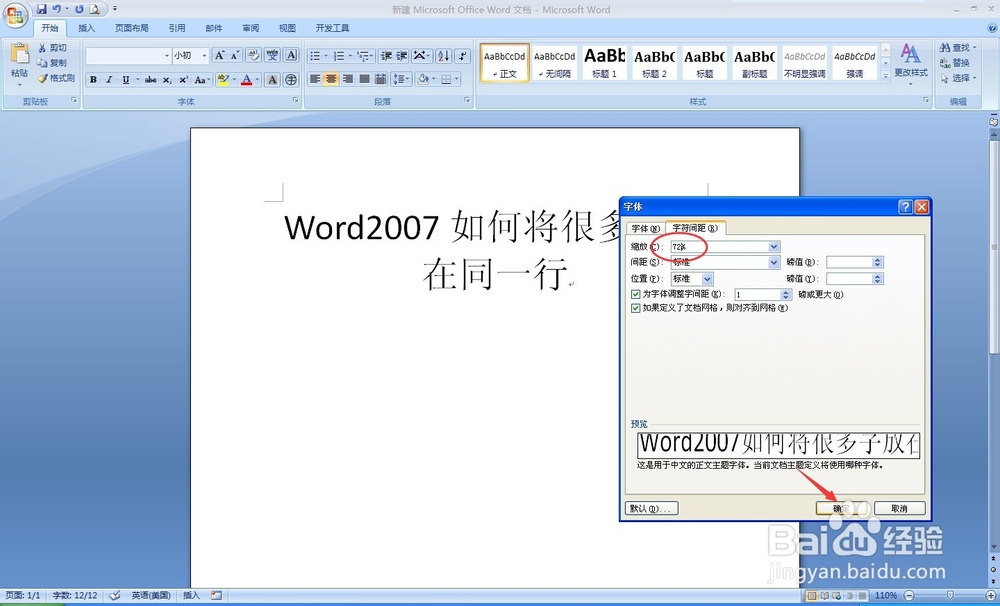Expand the Font group dialog launcher
The image size is (1000, 606).
tap(295, 100)
